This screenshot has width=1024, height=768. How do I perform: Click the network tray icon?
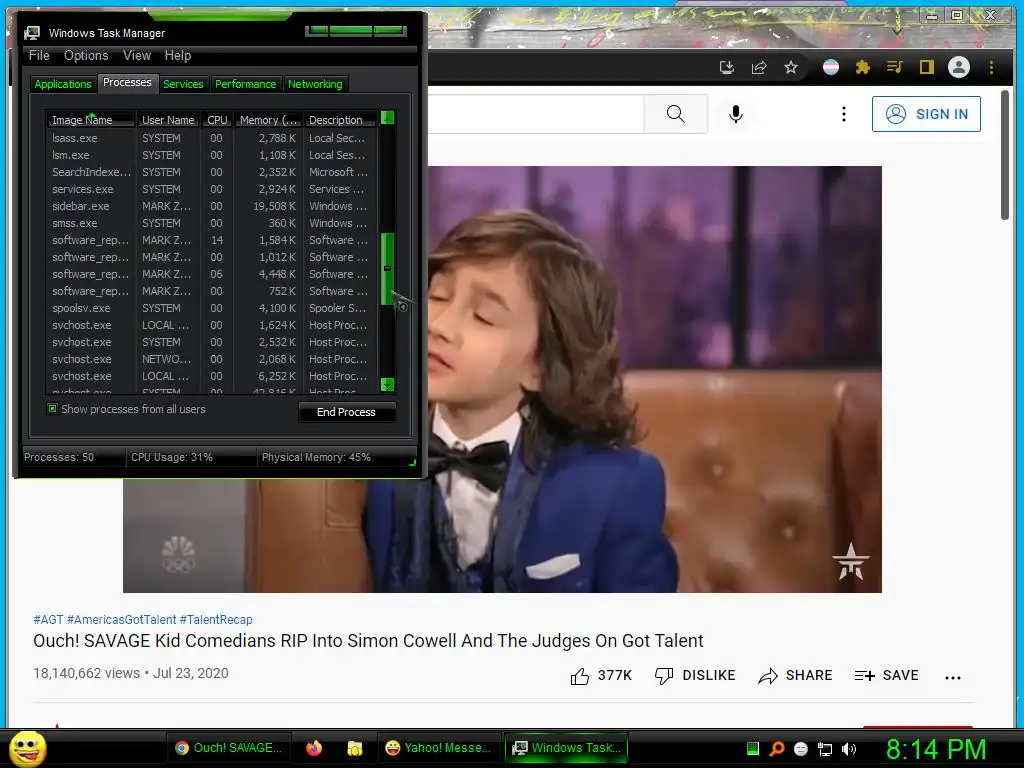[825, 749]
